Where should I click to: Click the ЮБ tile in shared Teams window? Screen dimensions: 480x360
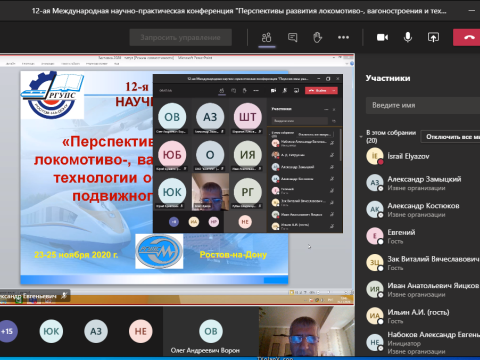tap(172, 154)
